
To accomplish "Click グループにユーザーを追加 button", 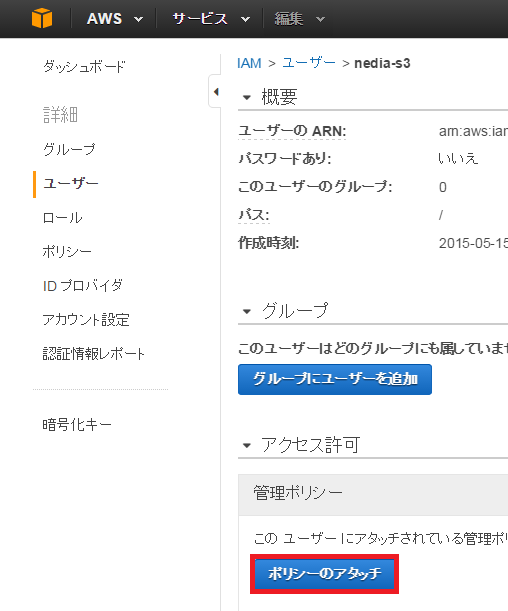I will coord(335,379).
